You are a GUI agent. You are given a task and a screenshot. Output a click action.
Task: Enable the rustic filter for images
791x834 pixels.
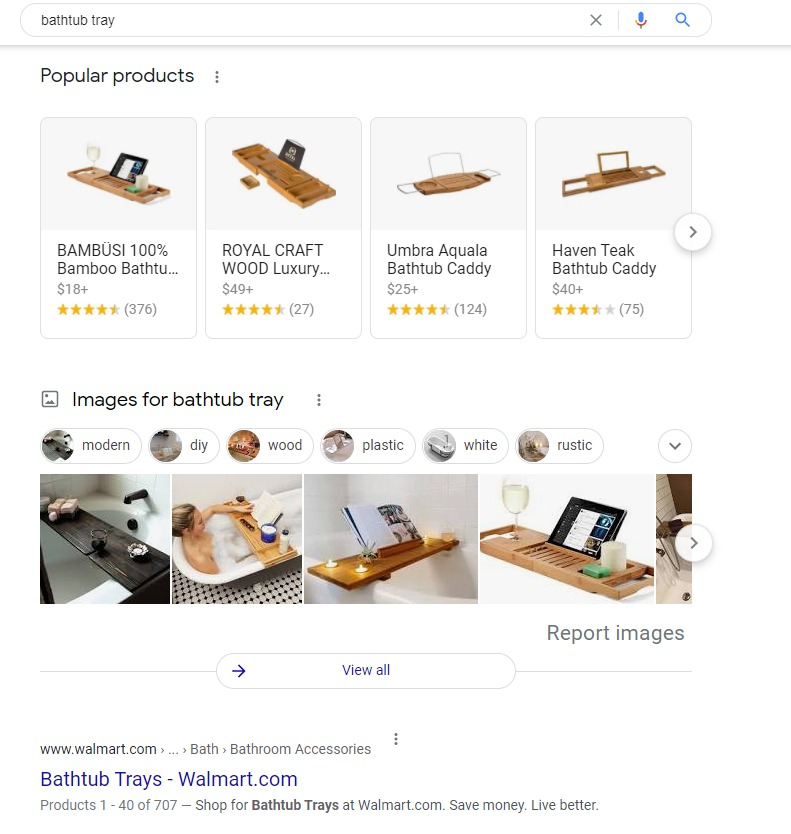[559, 445]
